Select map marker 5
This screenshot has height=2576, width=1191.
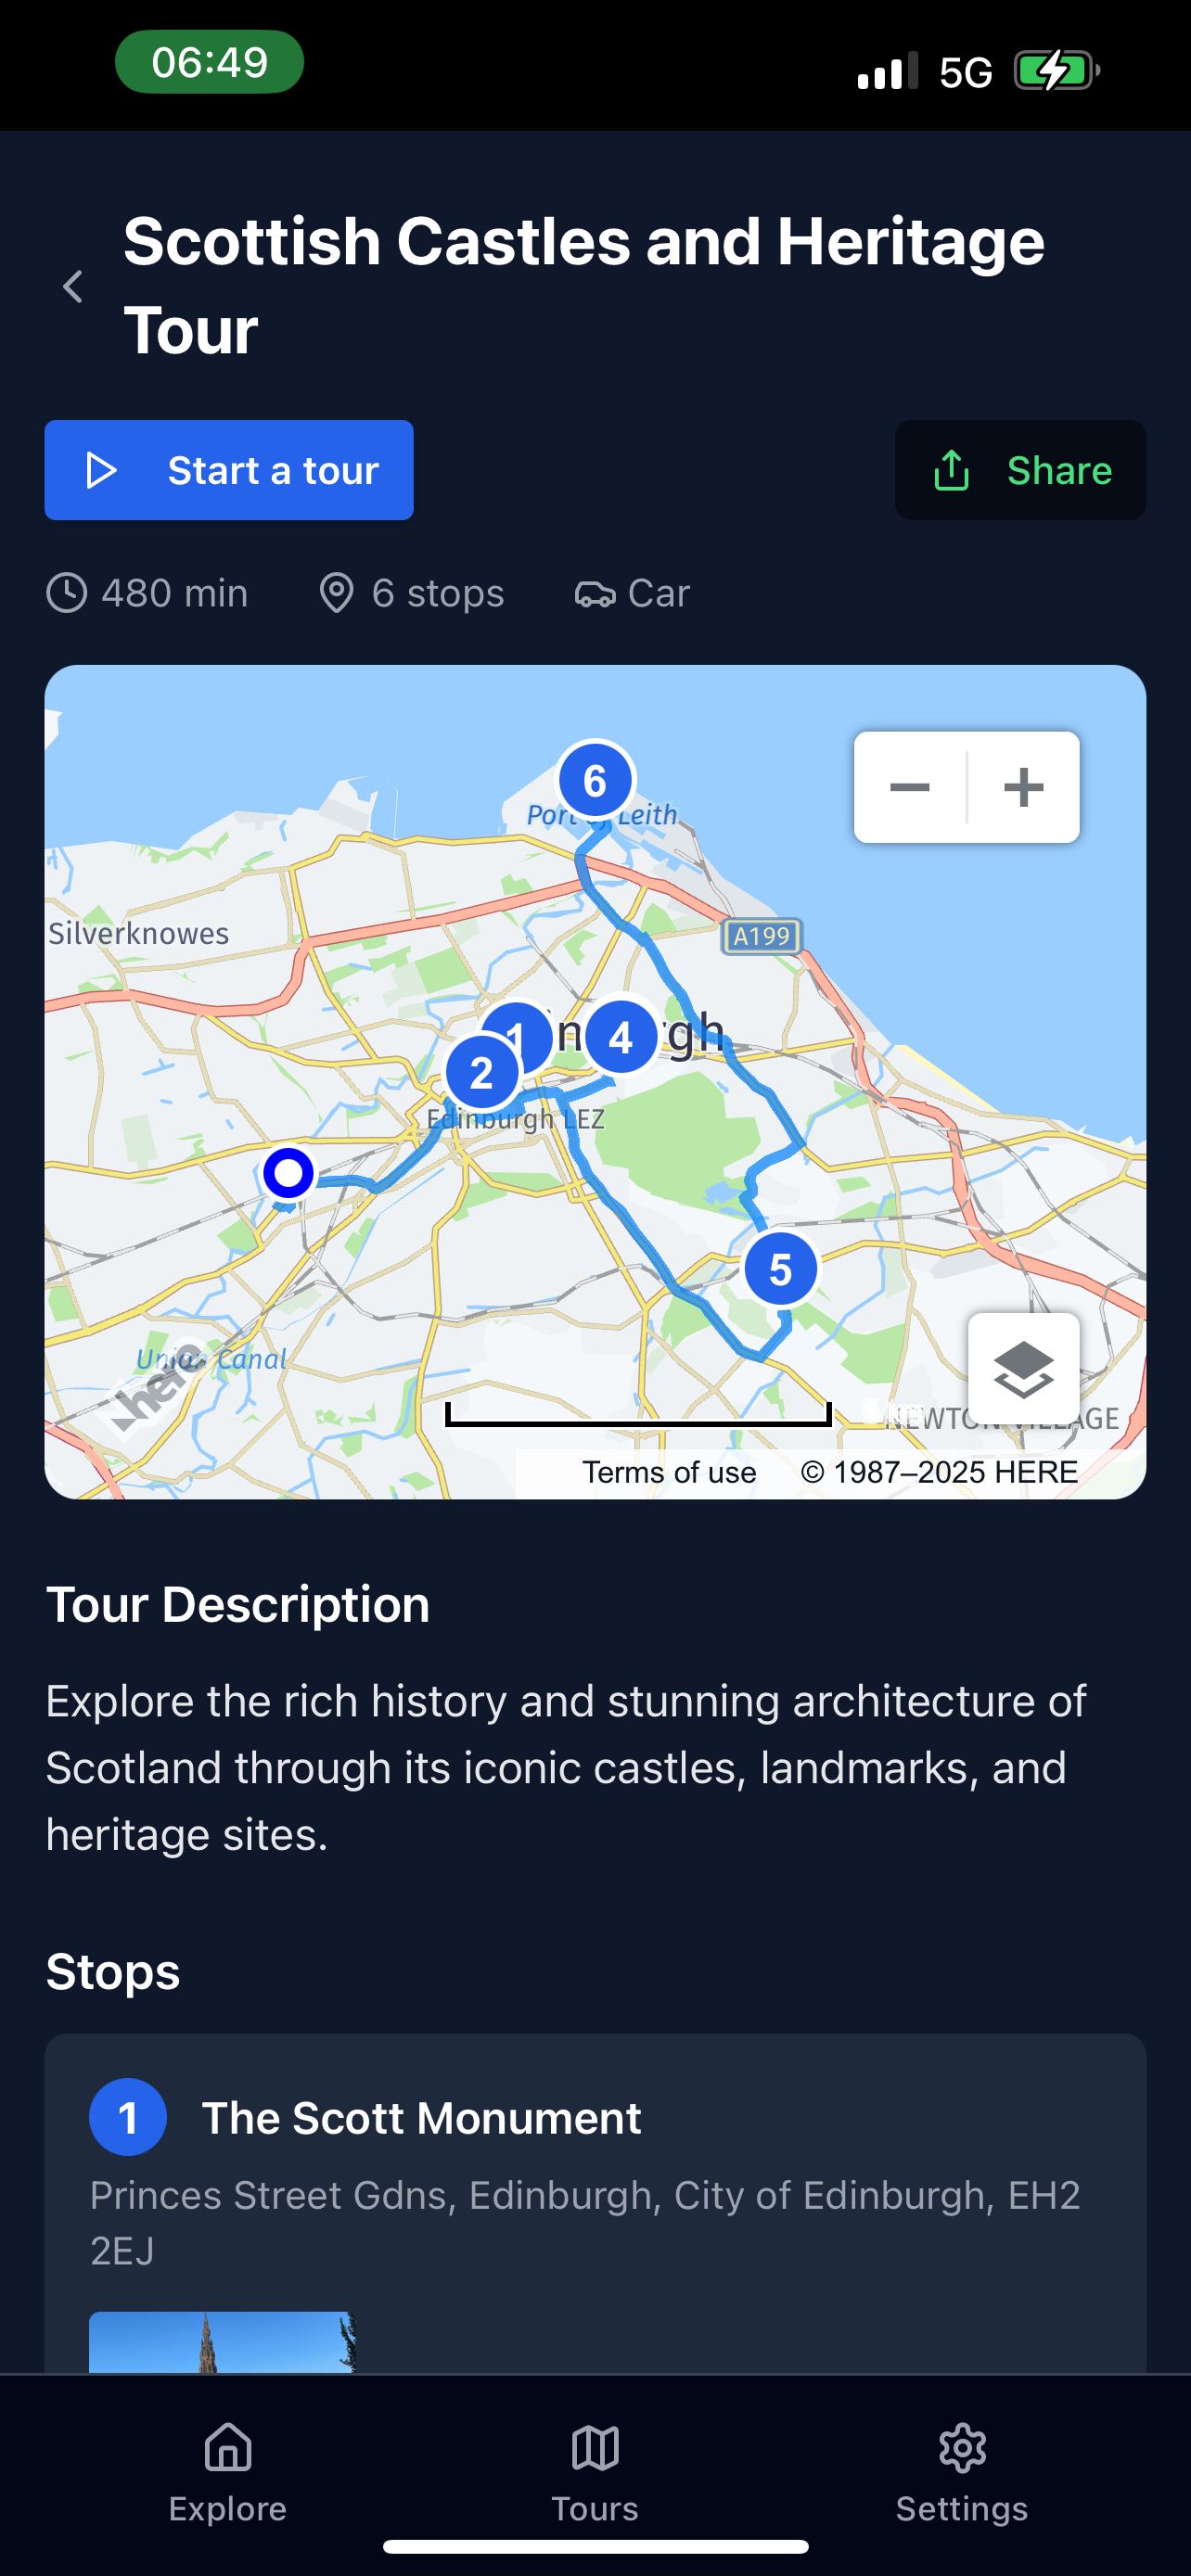[x=780, y=1269]
